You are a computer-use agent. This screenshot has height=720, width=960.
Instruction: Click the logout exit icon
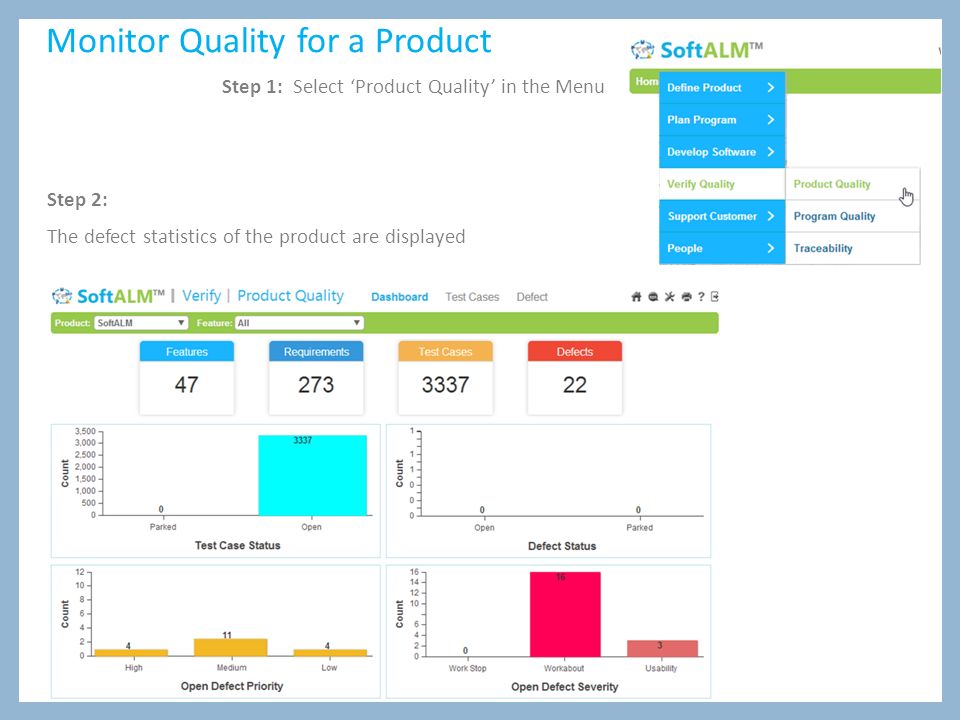[714, 297]
